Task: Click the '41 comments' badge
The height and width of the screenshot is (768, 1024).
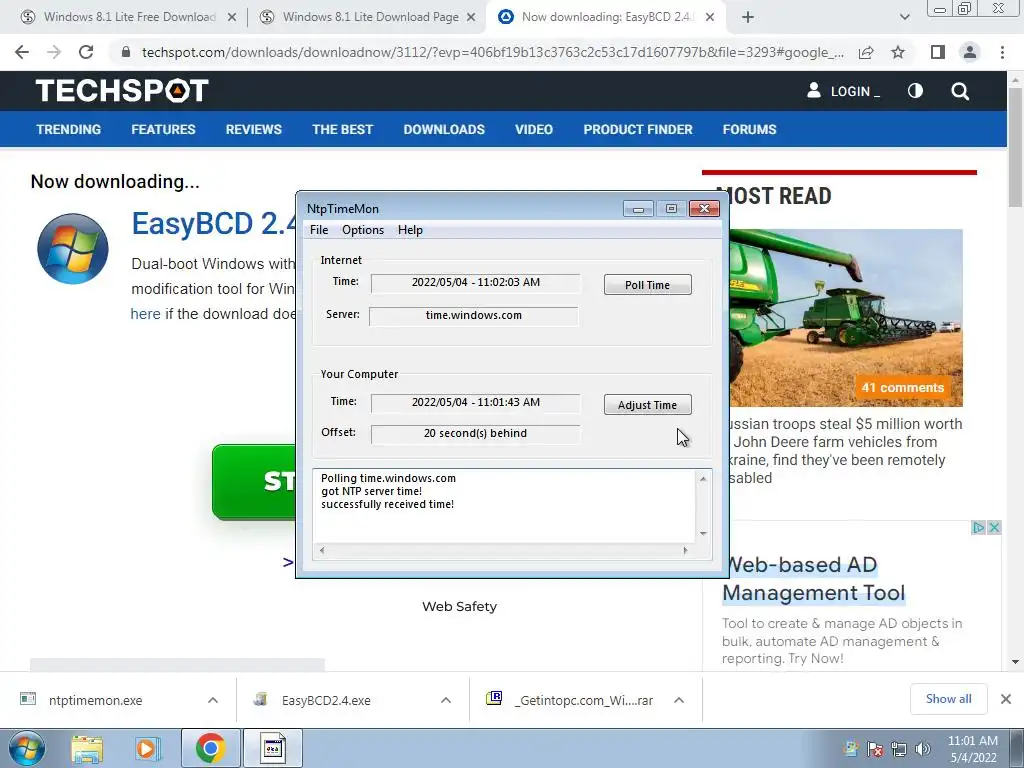Action: (x=903, y=387)
